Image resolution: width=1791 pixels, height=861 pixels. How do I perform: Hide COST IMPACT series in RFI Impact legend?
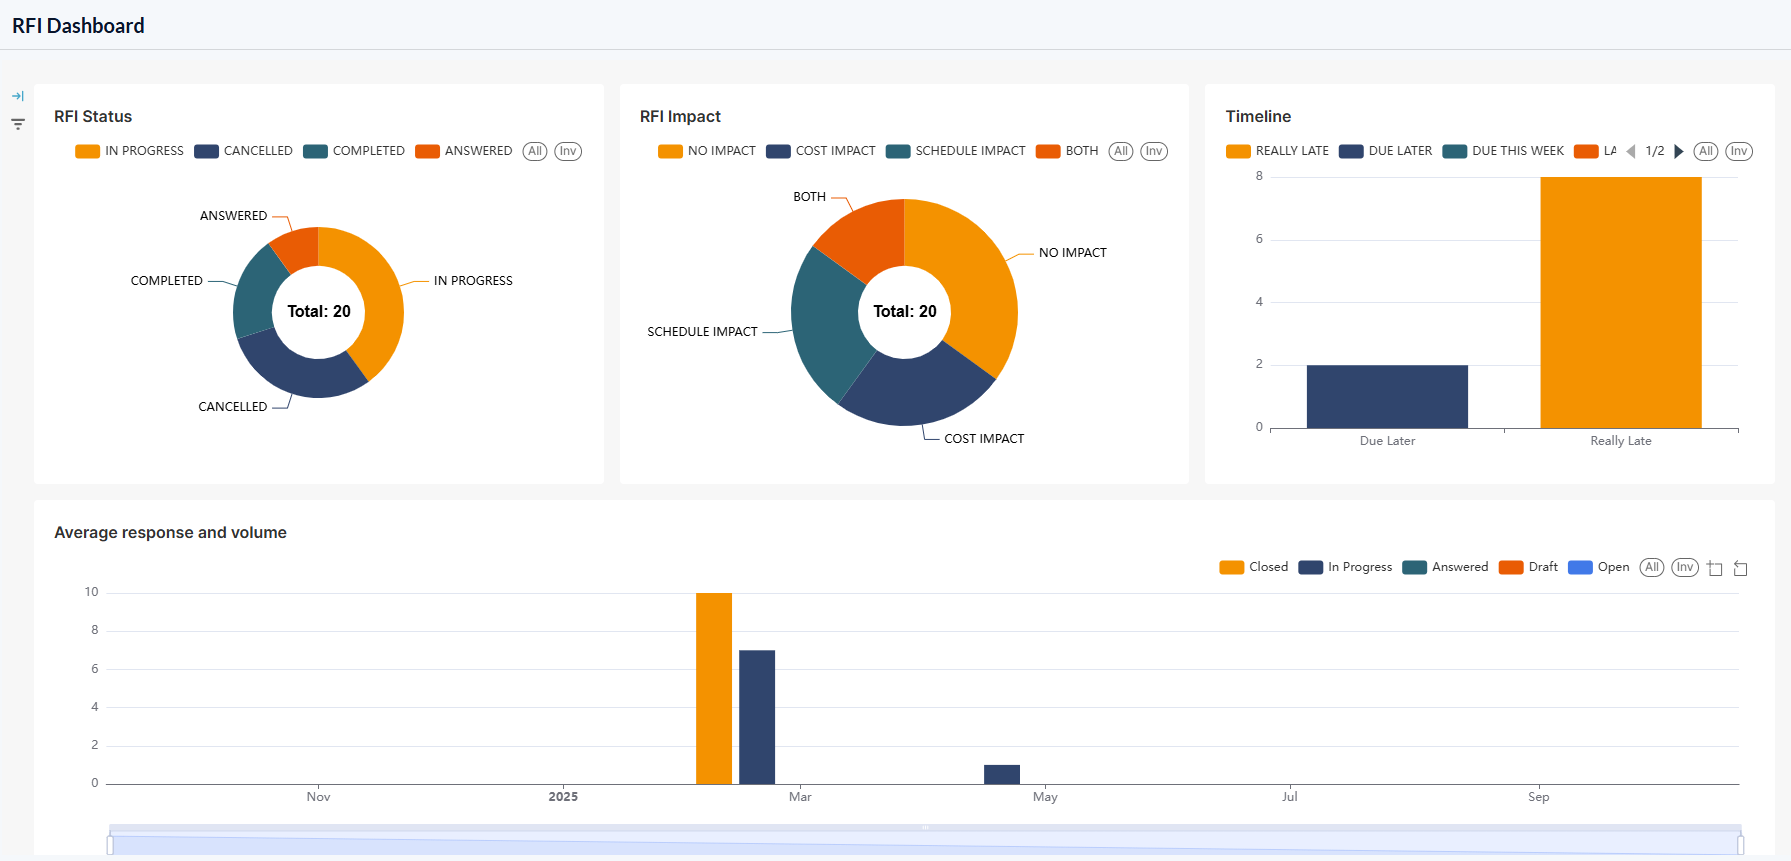[821, 151]
